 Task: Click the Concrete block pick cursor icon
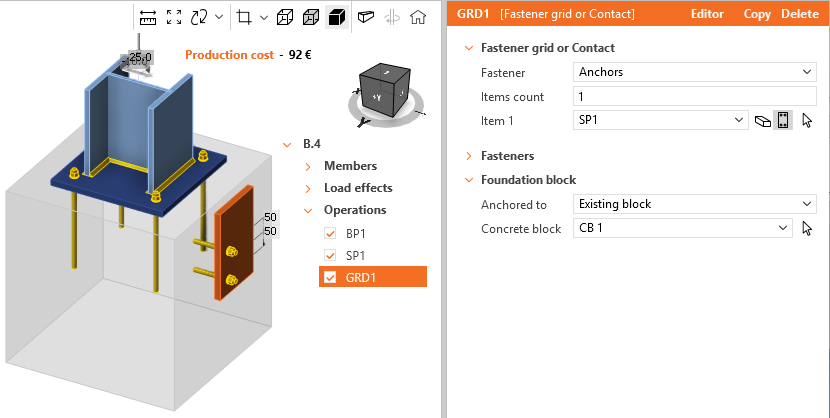(x=807, y=229)
